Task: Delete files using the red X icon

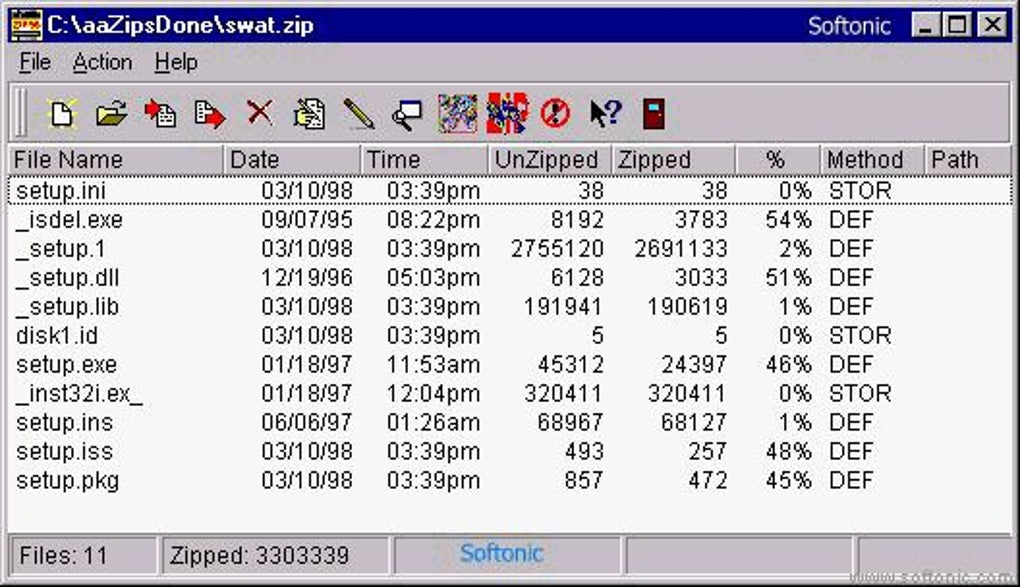Action: (x=259, y=113)
